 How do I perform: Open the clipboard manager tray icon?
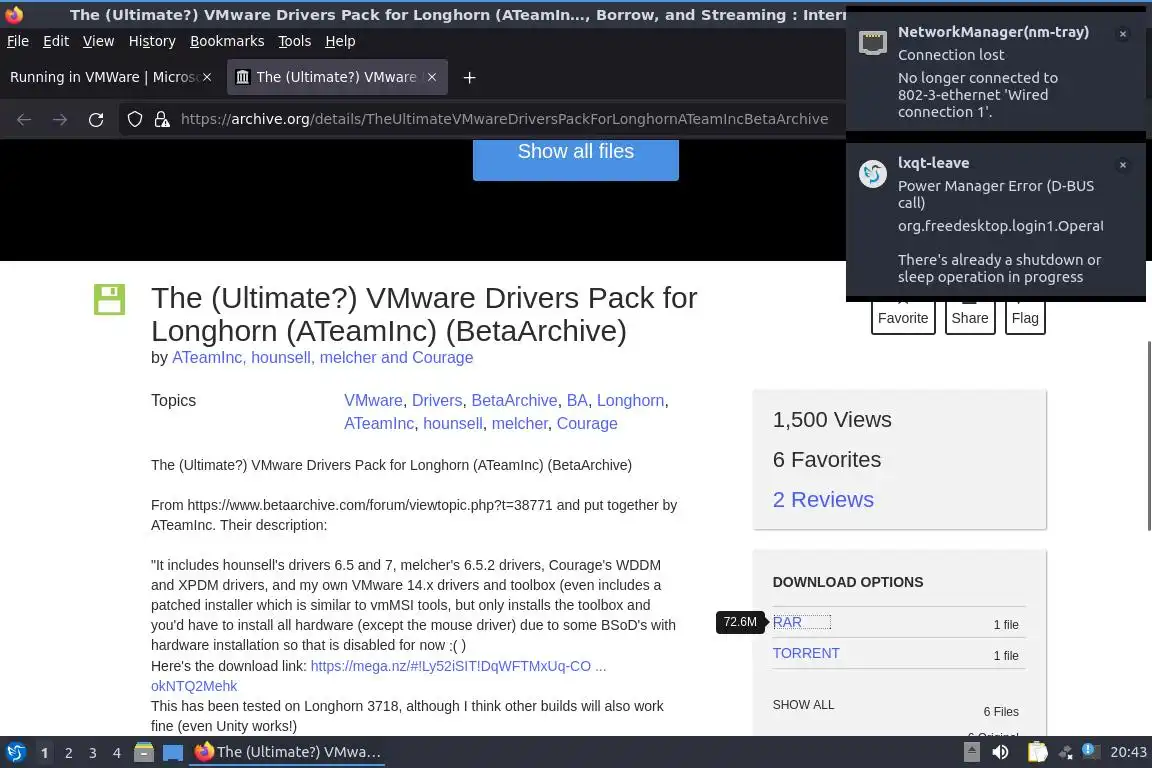pyautogui.click(x=1037, y=752)
